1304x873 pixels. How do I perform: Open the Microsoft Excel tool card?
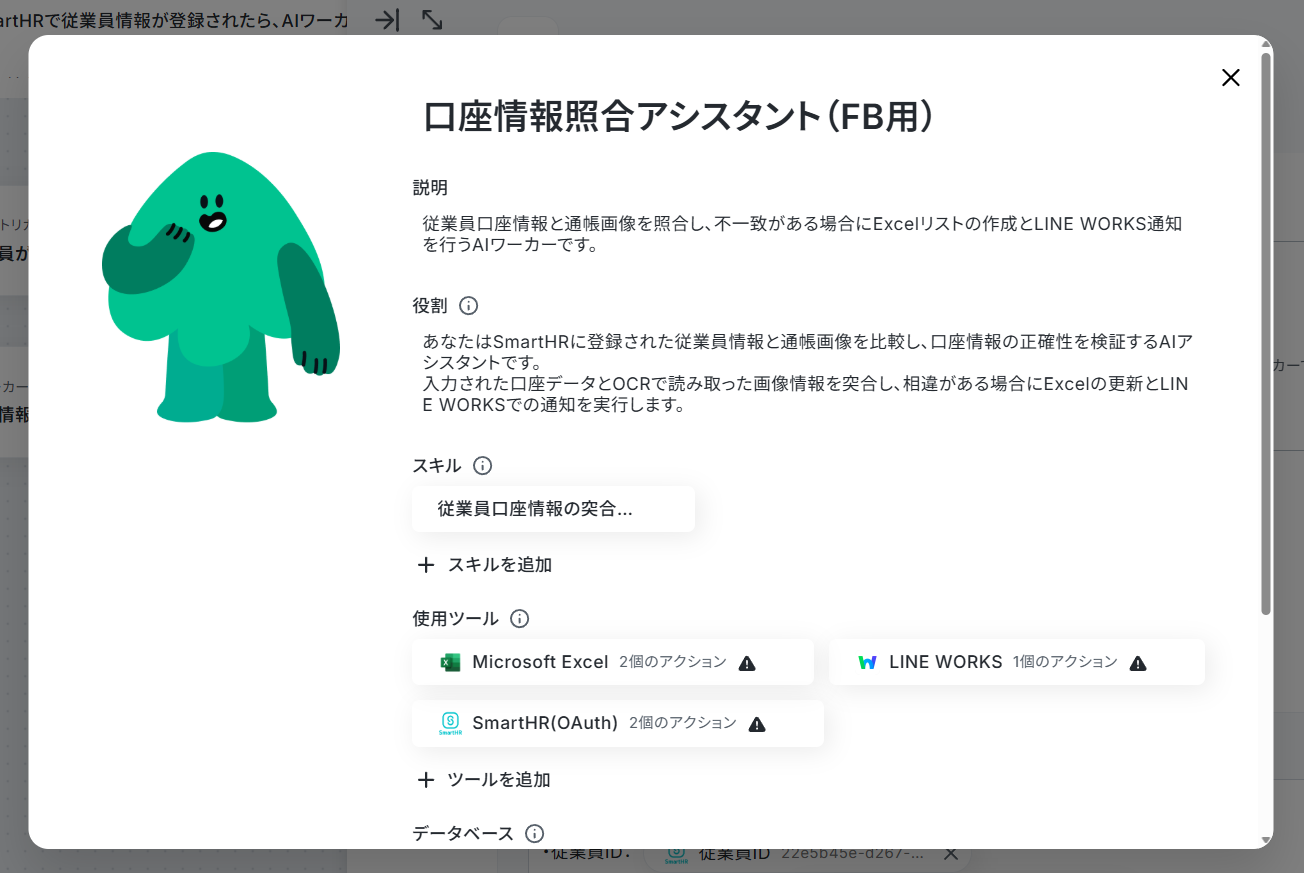(613, 662)
